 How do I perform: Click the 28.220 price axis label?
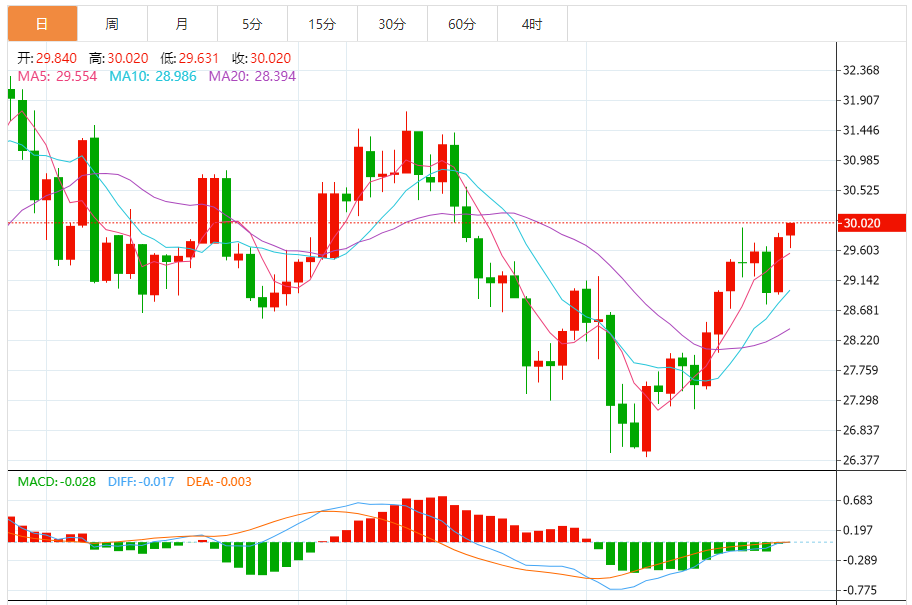pyautogui.click(x=861, y=340)
